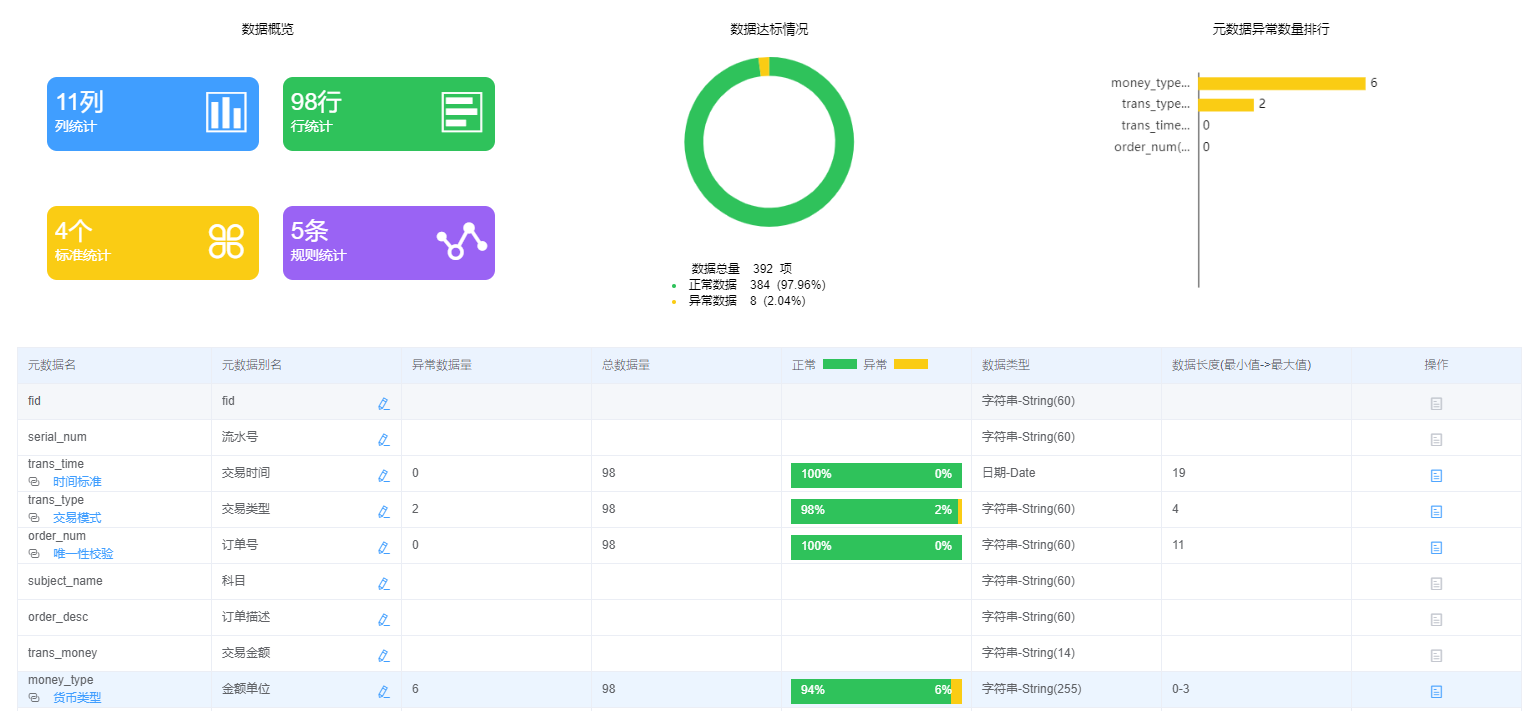The height and width of the screenshot is (711, 1534).
Task: Click copy icon beside 唯一性校验
Action: (x=34, y=554)
